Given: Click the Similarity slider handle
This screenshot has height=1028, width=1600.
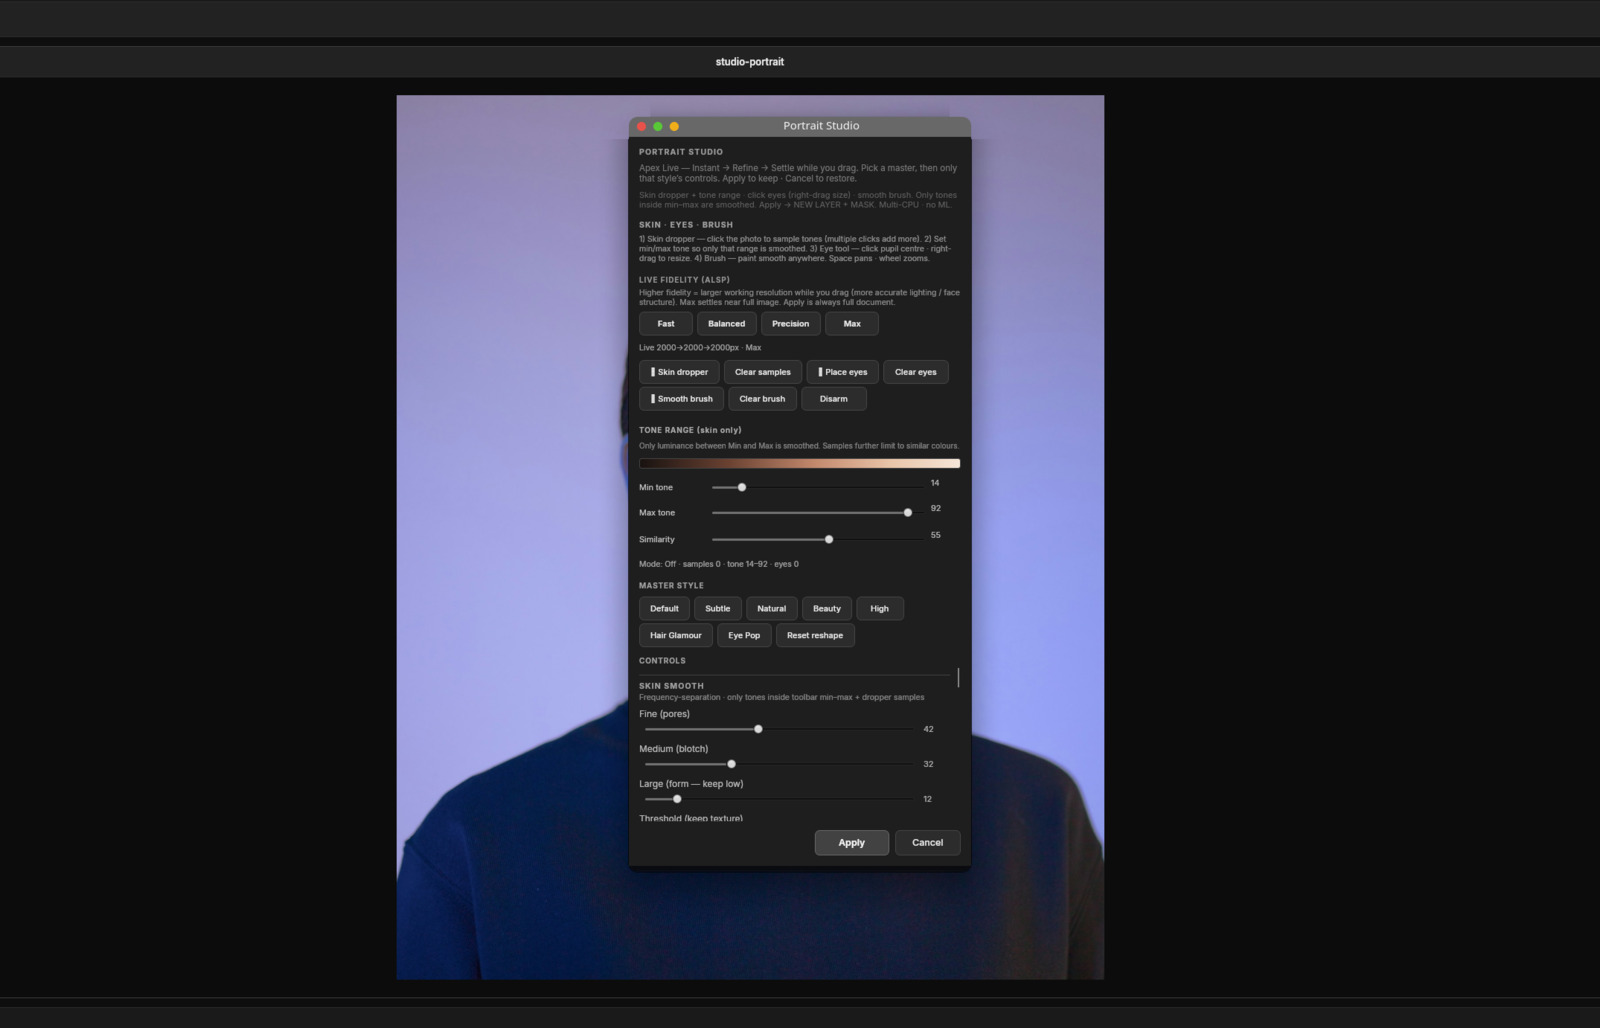Looking at the screenshot, I should [x=828, y=540].
